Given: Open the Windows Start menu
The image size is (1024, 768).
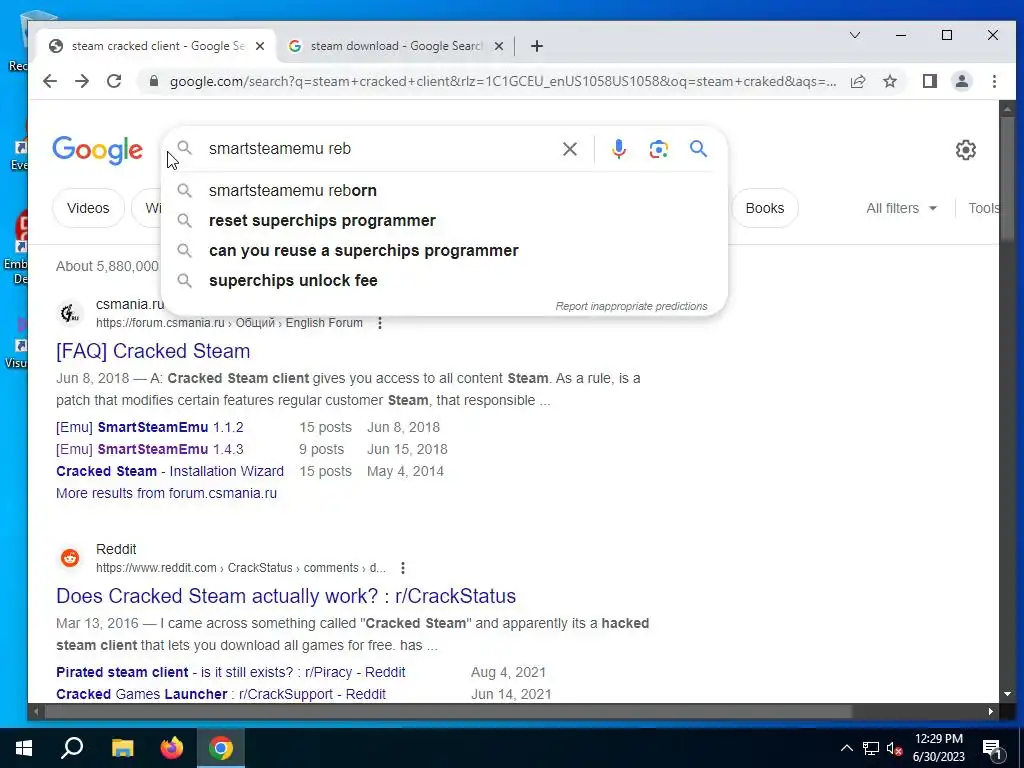Looking at the screenshot, I should pos(24,748).
